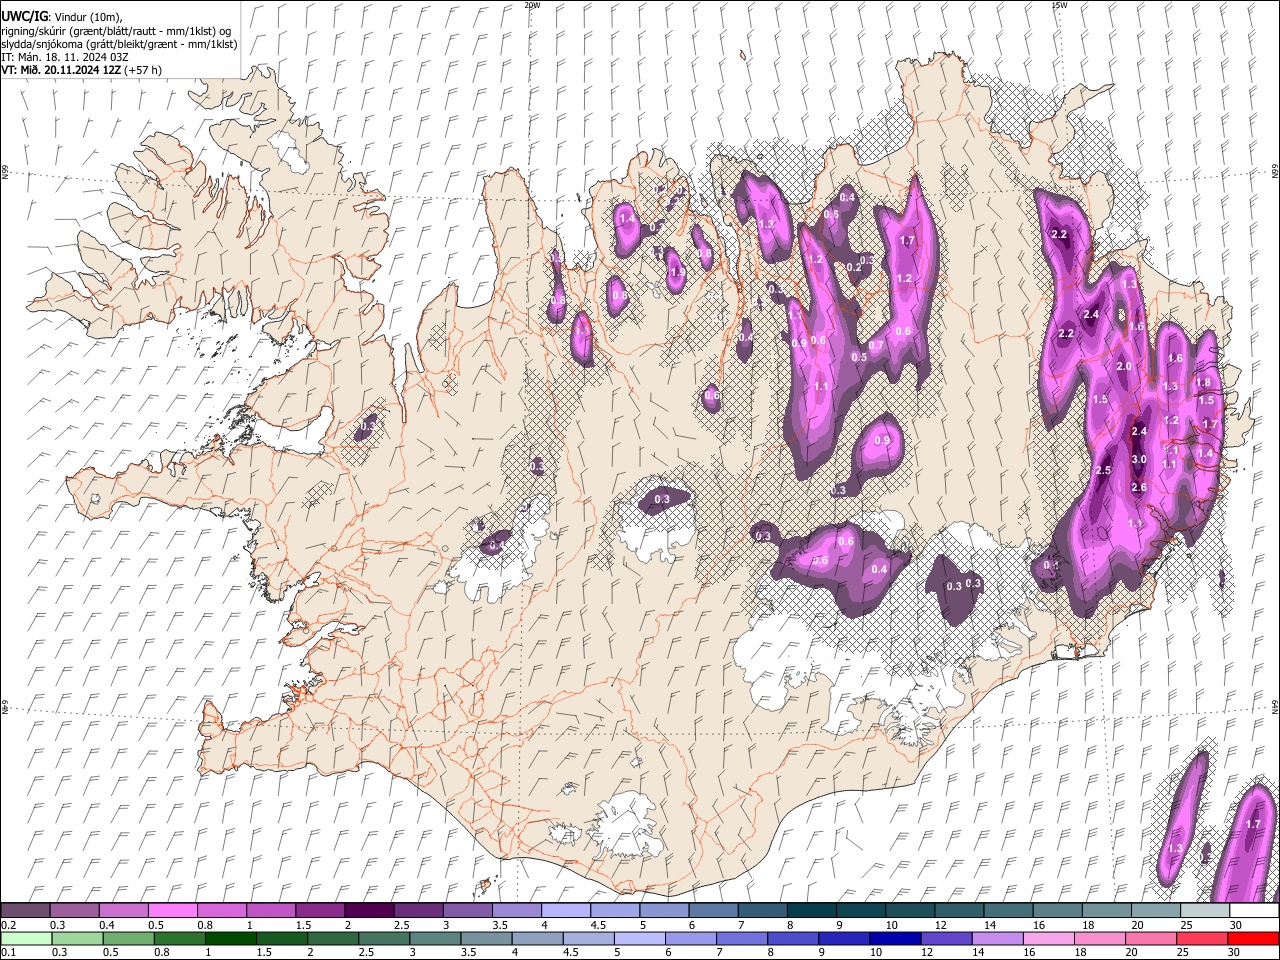The width and height of the screenshot is (1280, 960).
Task: Select the snow legend swatch labeled 0.4
Action: click(123, 910)
